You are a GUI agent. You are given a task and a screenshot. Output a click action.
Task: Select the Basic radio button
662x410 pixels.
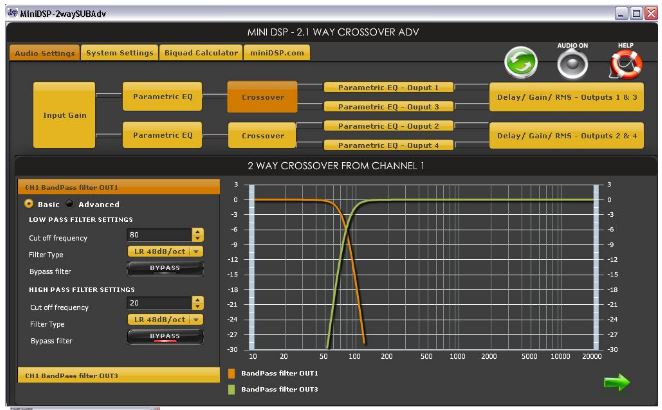click(29, 204)
